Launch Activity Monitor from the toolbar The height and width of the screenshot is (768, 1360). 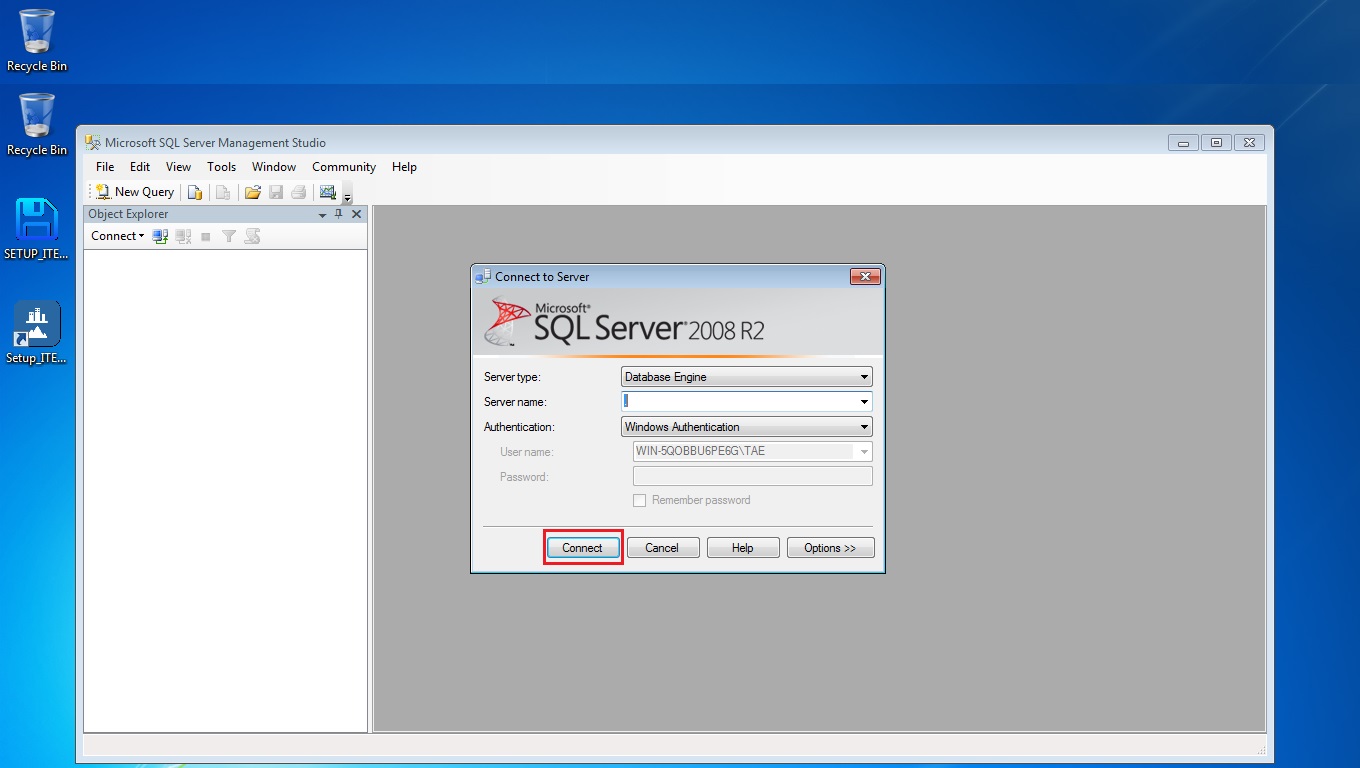pyautogui.click(x=327, y=192)
